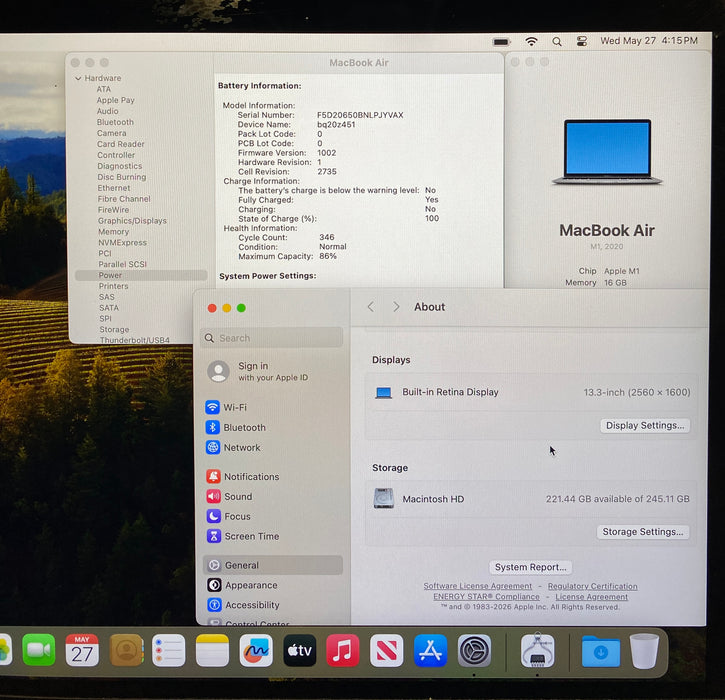Select Apple Pay in System Information sidebar
The image size is (725, 700).
[116, 100]
